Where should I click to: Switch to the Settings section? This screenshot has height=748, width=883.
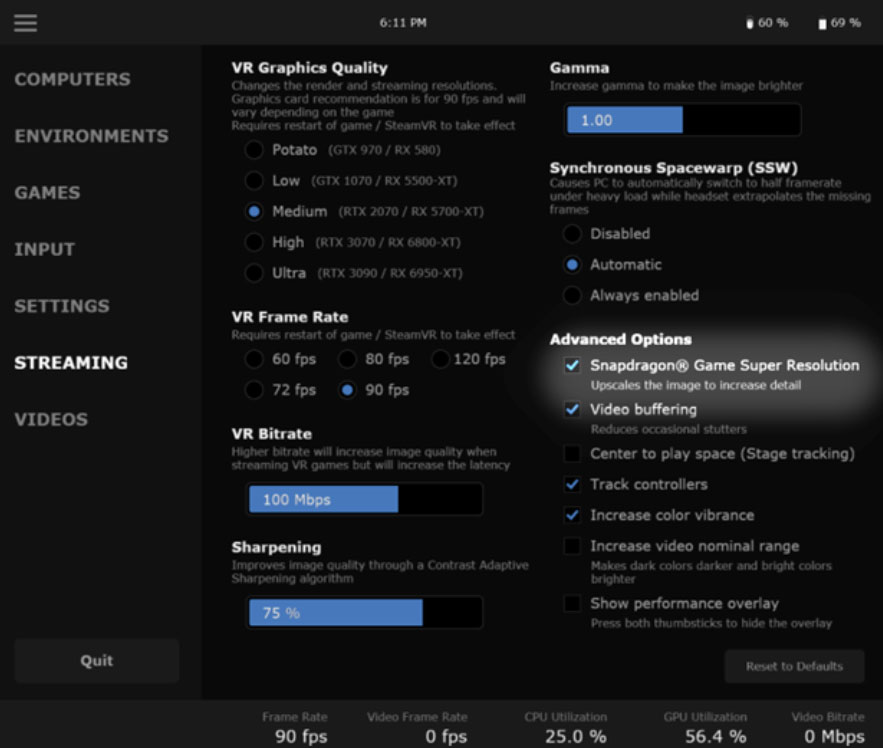pyautogui.click(x=62, y=306)
